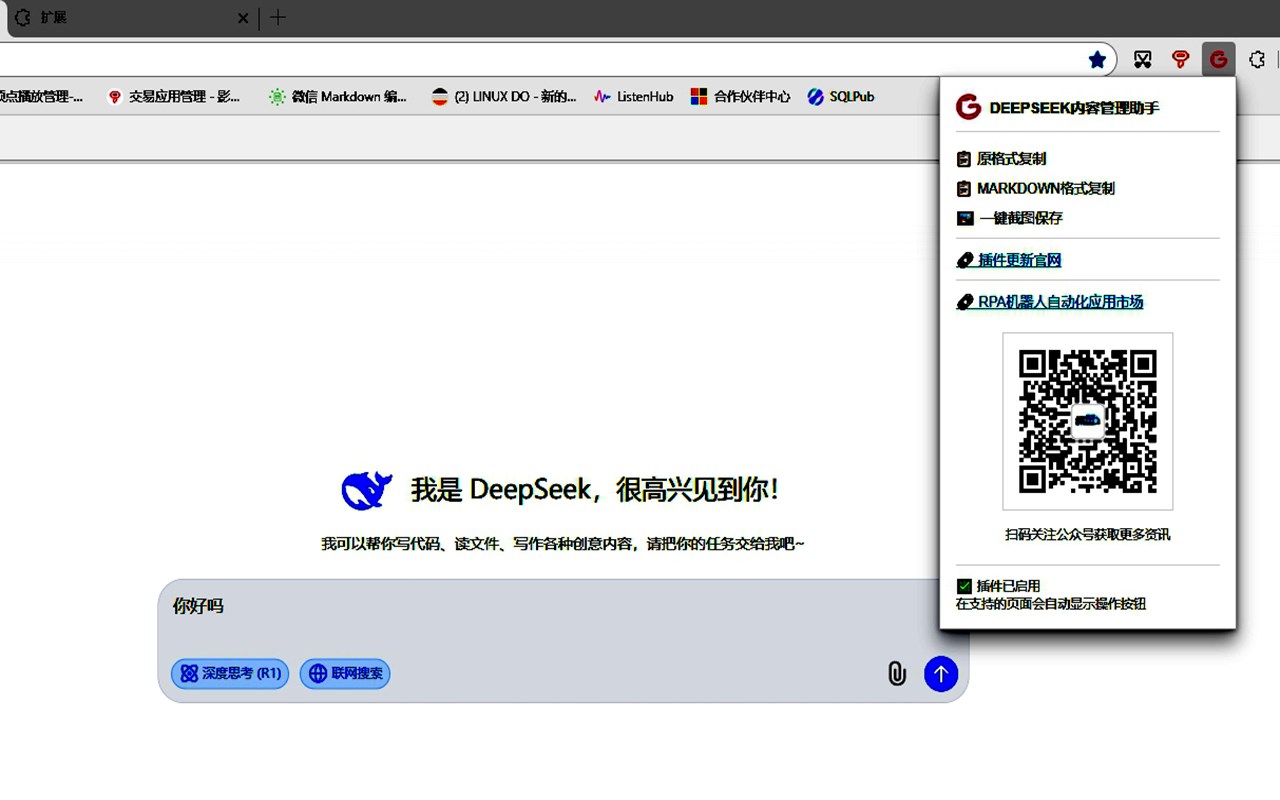
Task: Toggle the 深度思考 (R1) button
Action: [230, 674]
